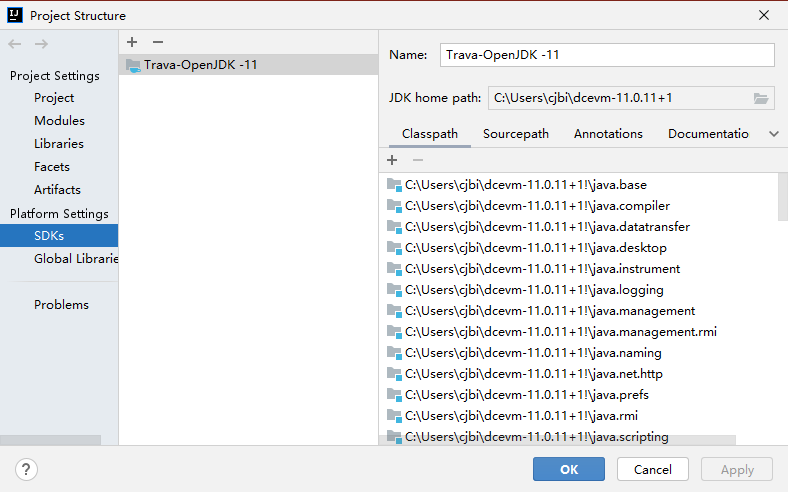The width and height of the screenshot is (788, 492).
Task: Open Libraries settings section
Action: (59, 144)
